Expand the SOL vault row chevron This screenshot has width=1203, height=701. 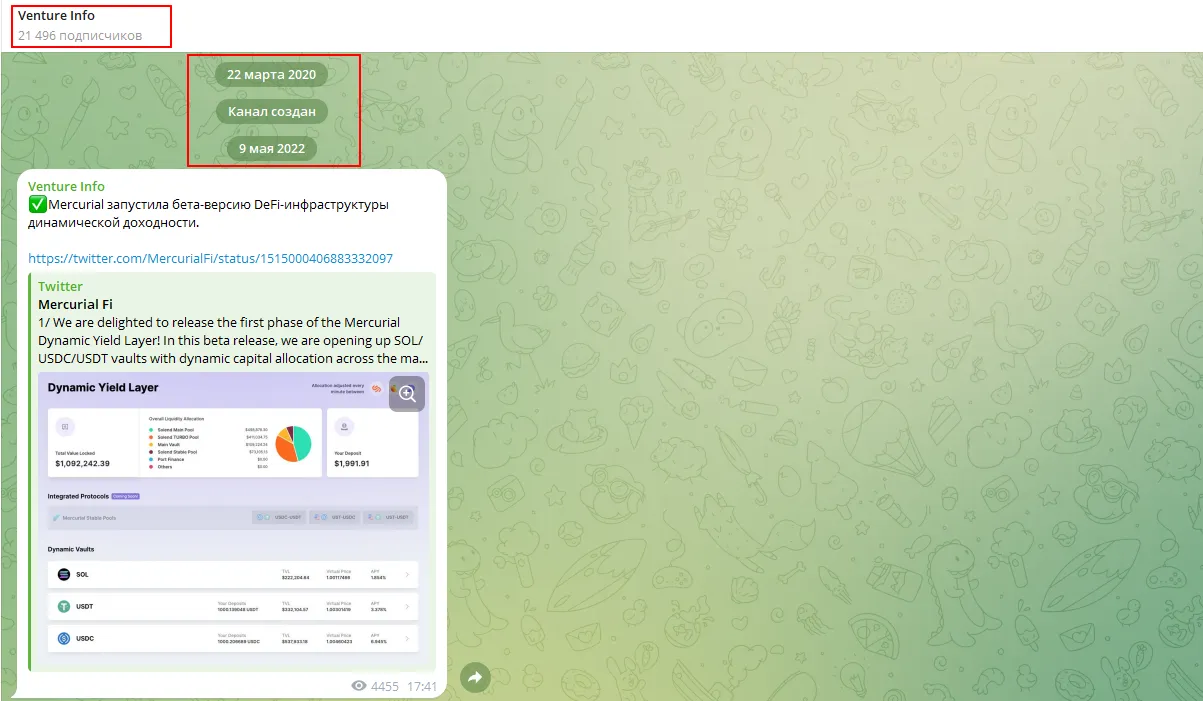tap(407, 574)
